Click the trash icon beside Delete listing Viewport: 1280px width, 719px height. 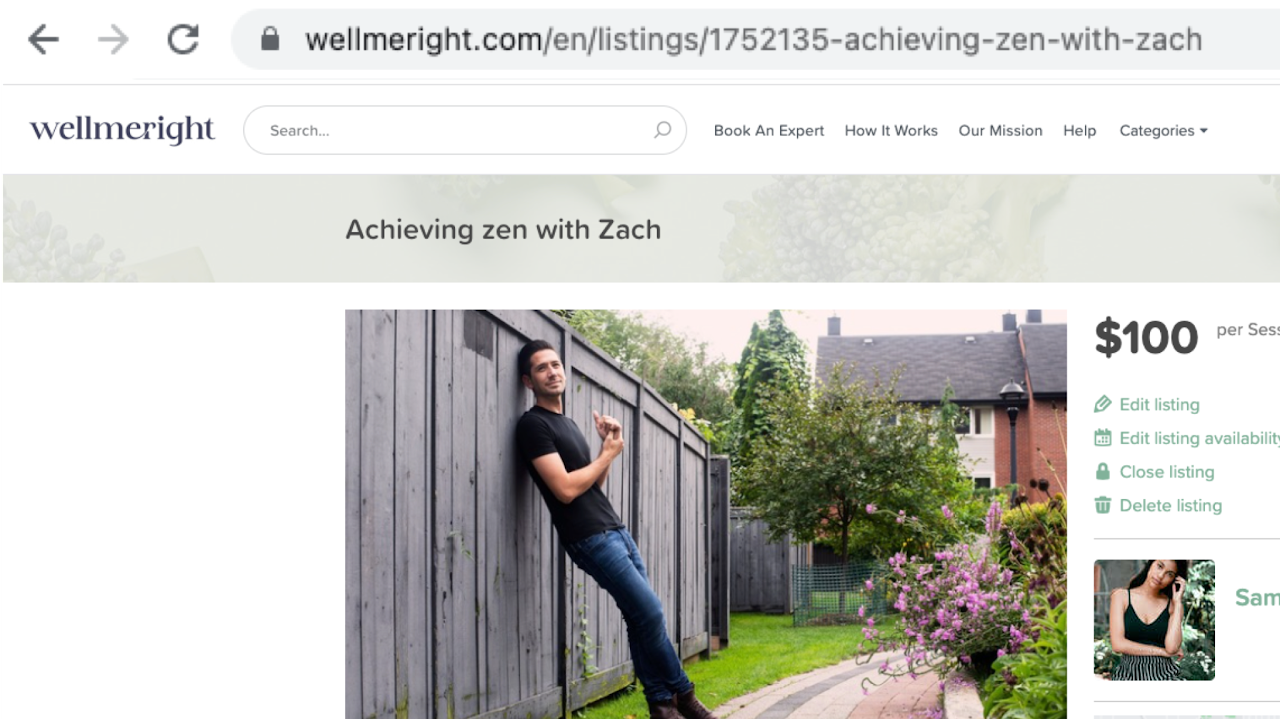coord(1103,505)
